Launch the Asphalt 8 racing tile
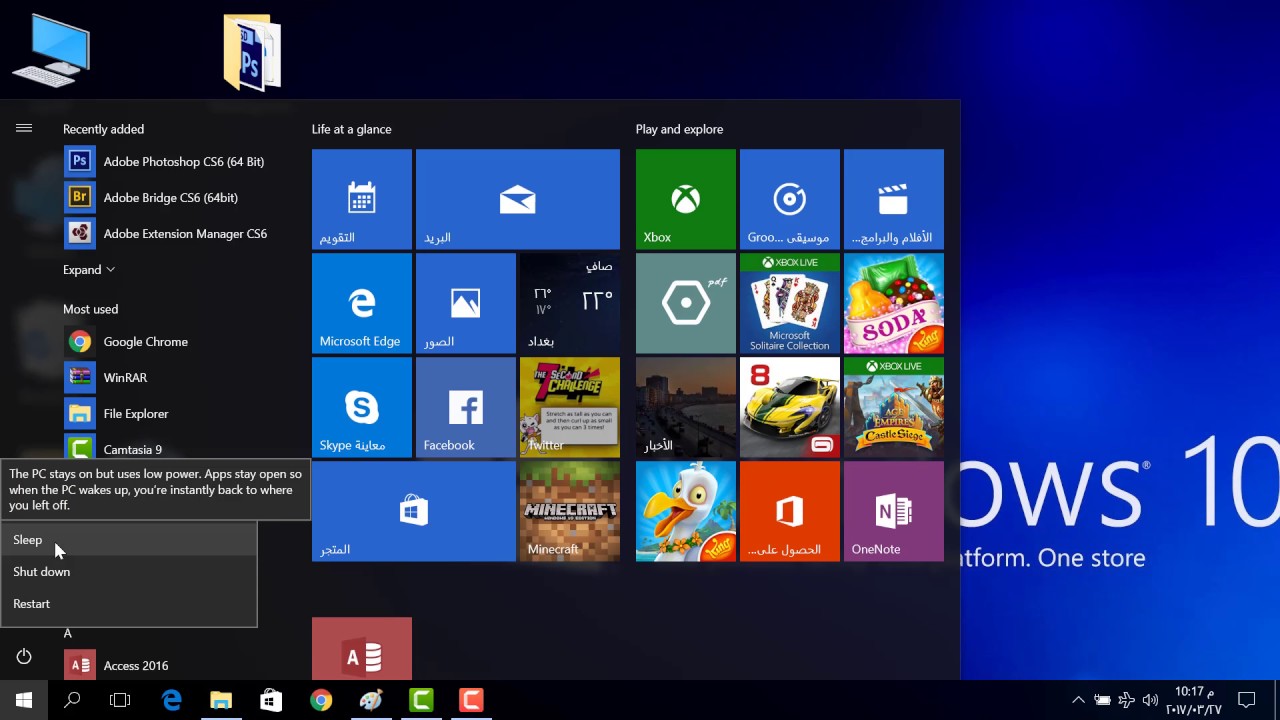1280x720 pixels. (790, 407)
